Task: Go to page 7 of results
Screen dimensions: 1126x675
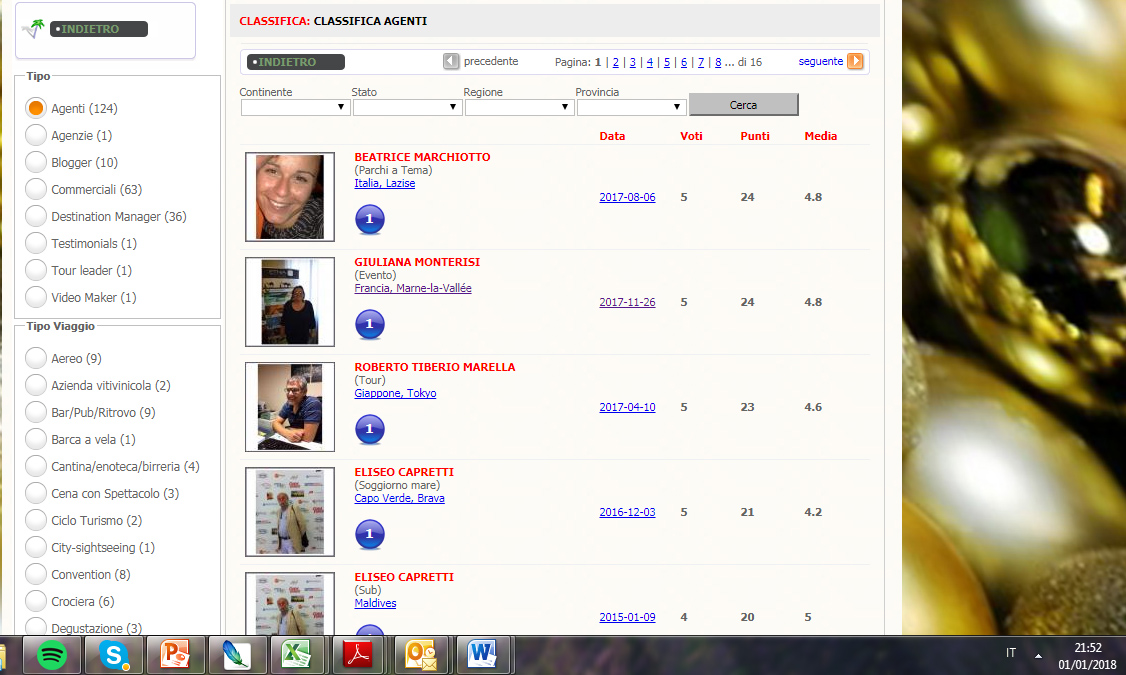Action: [x=701, y=62]
